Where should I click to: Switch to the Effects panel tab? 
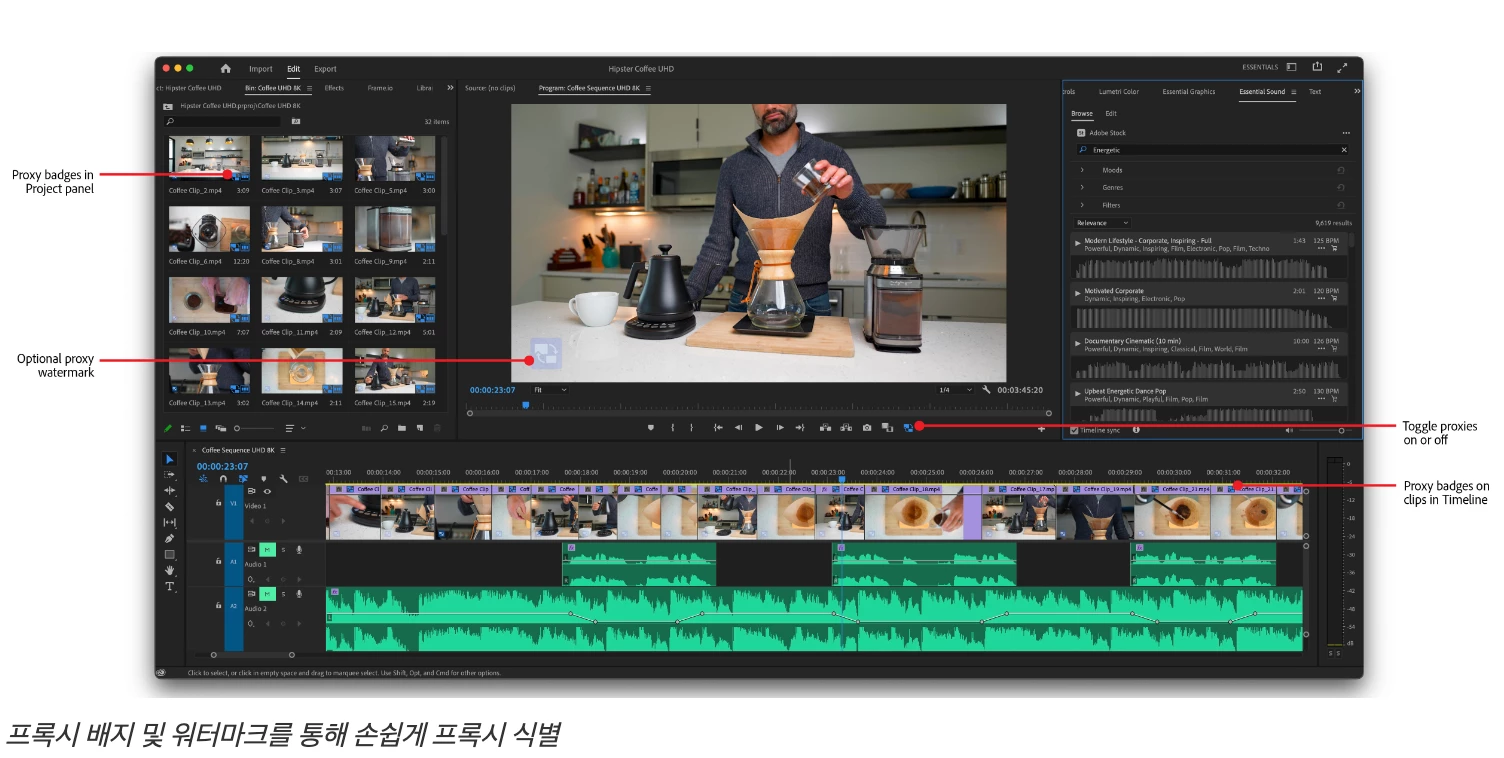pos(334,88)
